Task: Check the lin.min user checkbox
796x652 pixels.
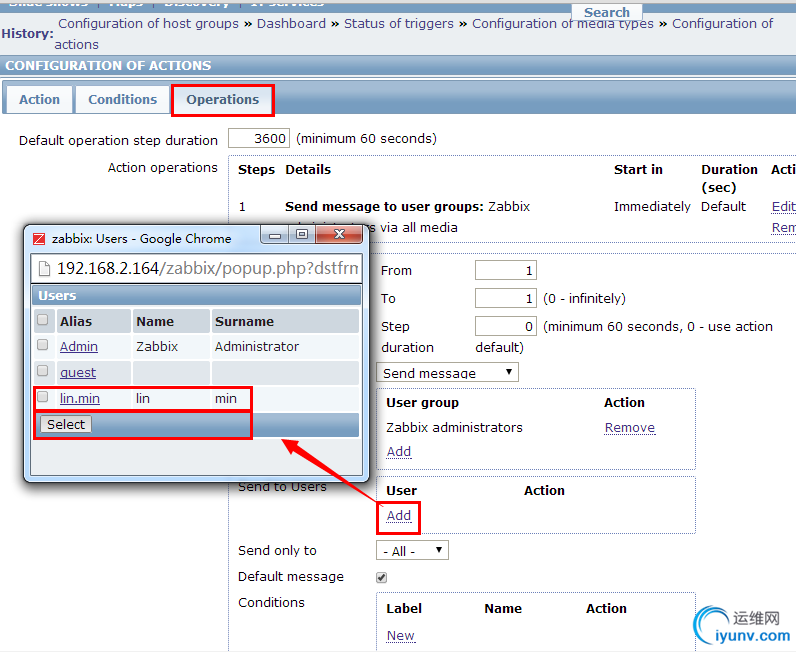Action: [43, 397]
